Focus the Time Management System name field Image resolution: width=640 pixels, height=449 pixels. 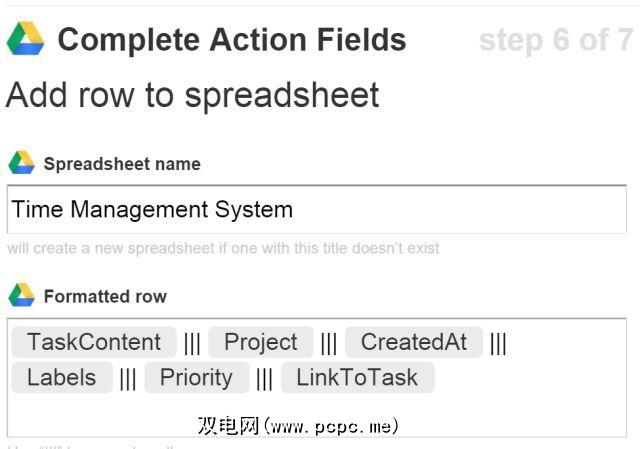pos(316,210)
